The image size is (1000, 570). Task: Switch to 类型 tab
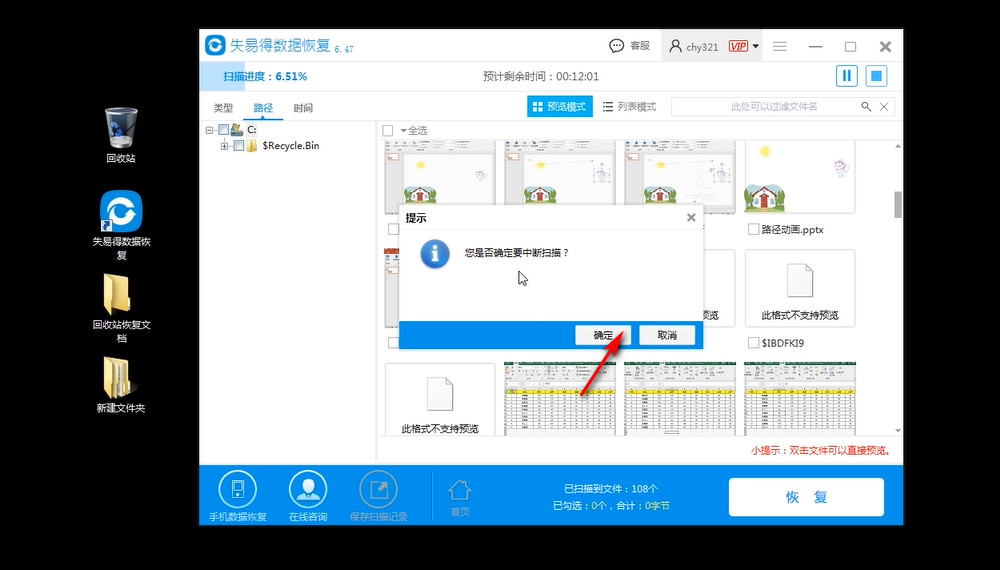click(223, 108)
